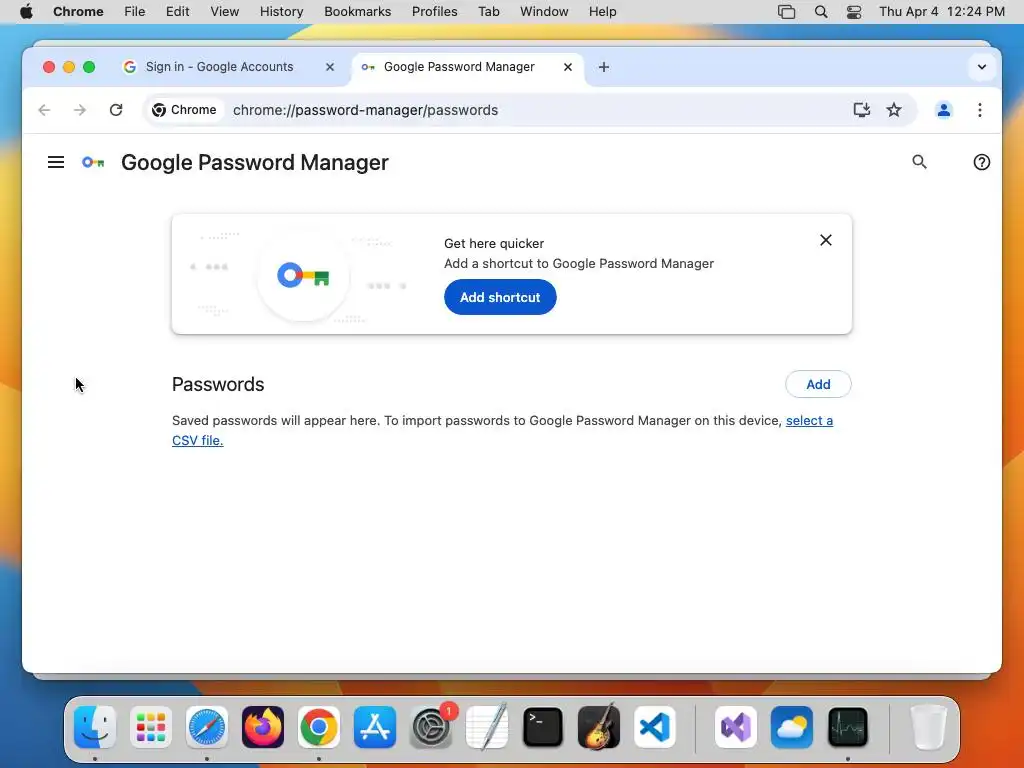
Task: Open the Bookmarks menu
Action: pos(358,12)
